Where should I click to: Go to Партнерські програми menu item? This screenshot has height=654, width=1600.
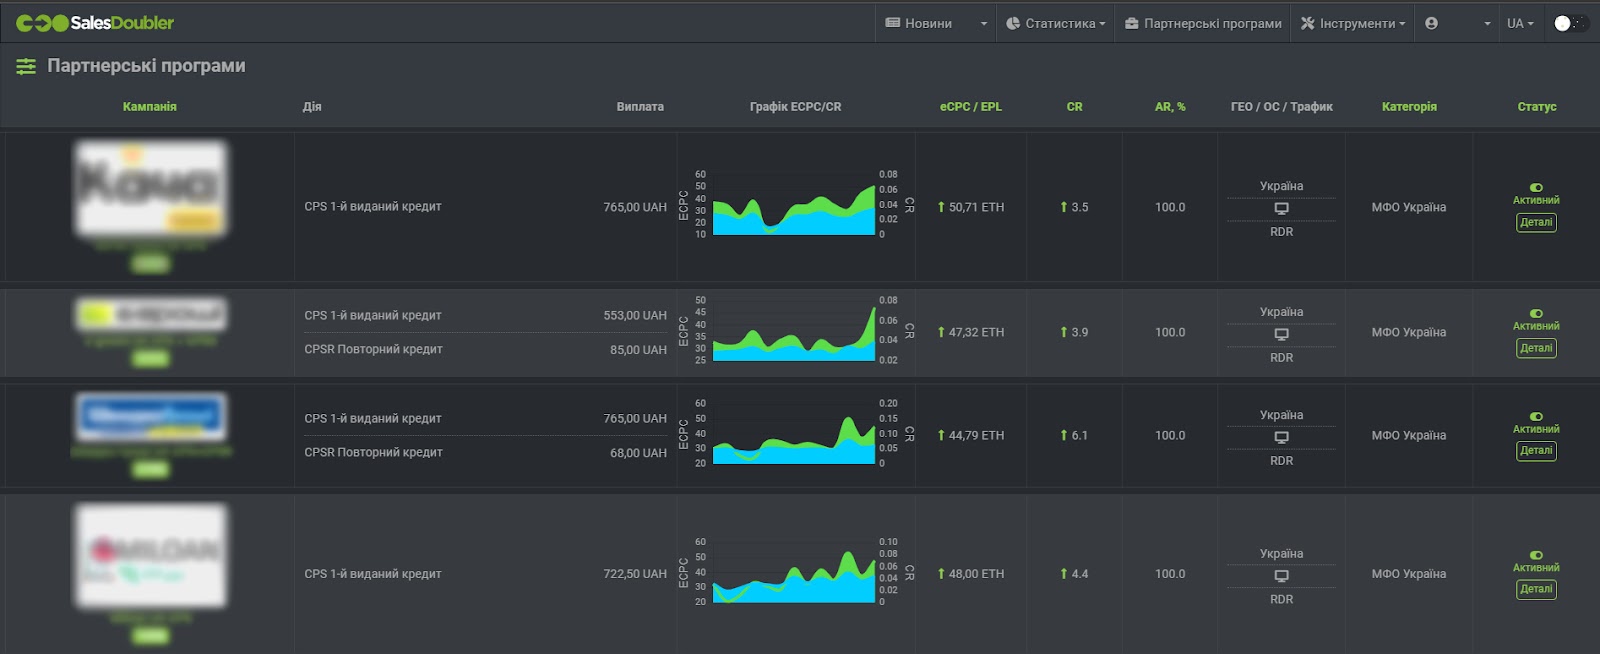[x=1203, y=23]
